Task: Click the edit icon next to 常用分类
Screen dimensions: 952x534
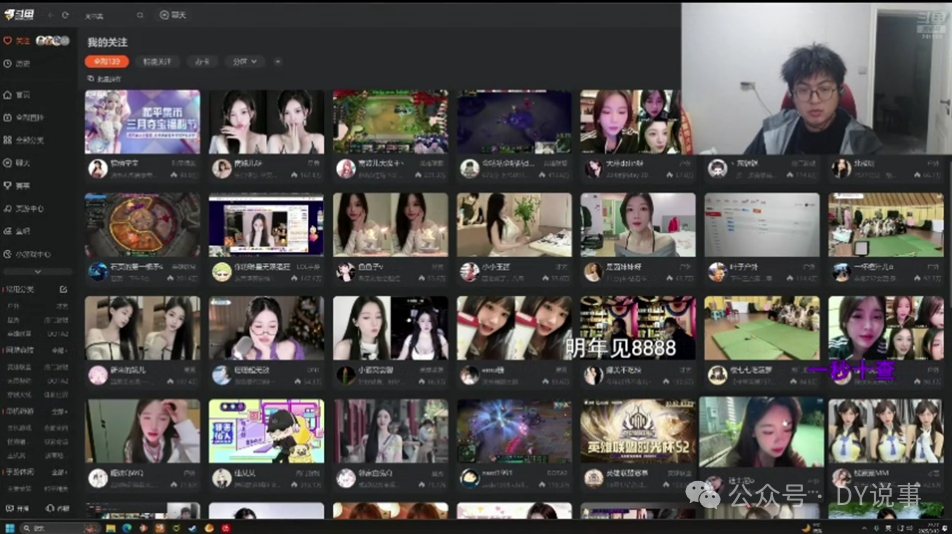Action: click(x=63, y=289)
